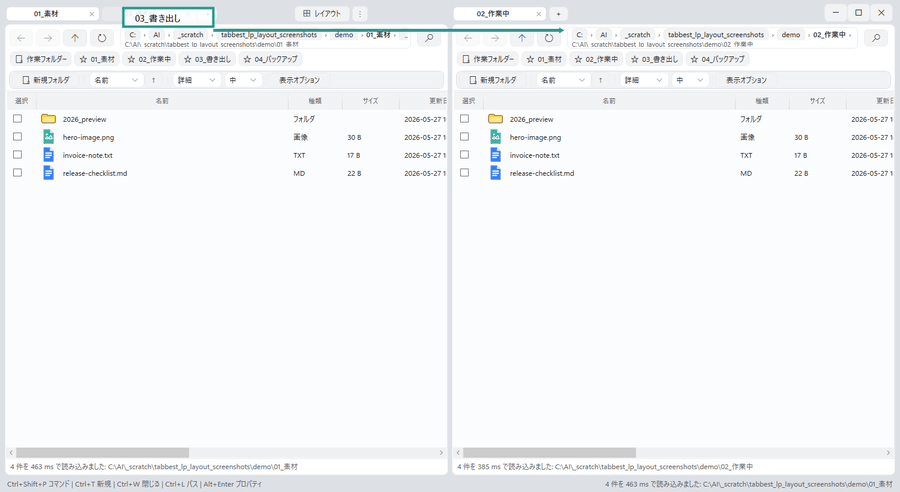
Task: Toggle sort direction arrow in right pane
Action: (x=600, y=80)
